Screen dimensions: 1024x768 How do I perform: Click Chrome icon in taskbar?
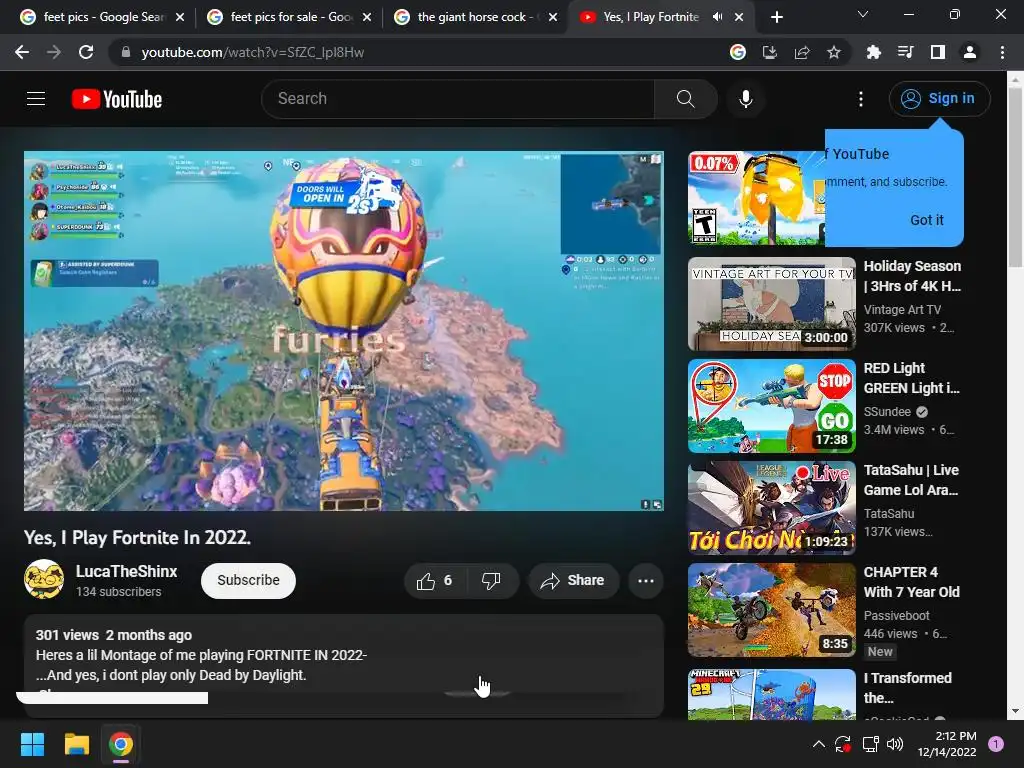pos(121,744)
